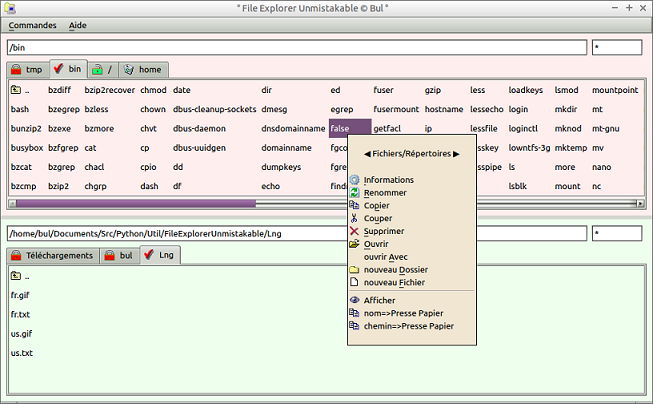Click right arrow beside Fichiers/Répertoires

[456, 154]
